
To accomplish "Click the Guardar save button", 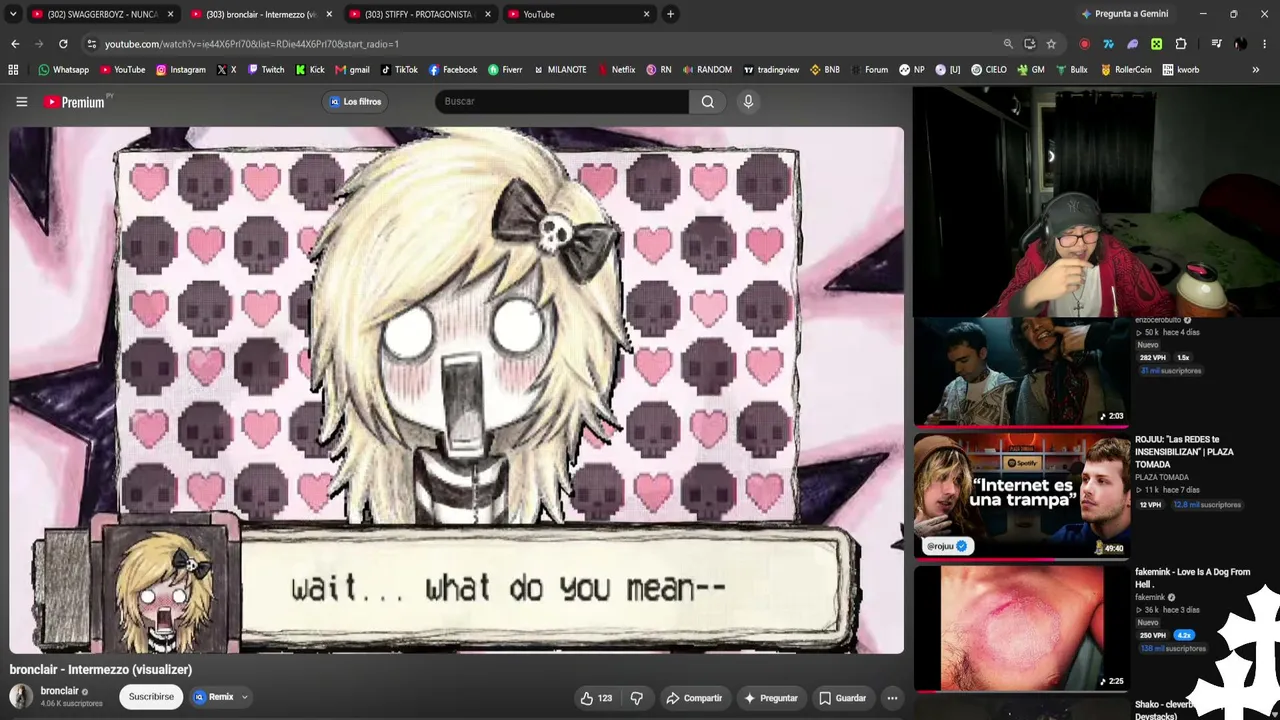I will (x=842, y=698).
